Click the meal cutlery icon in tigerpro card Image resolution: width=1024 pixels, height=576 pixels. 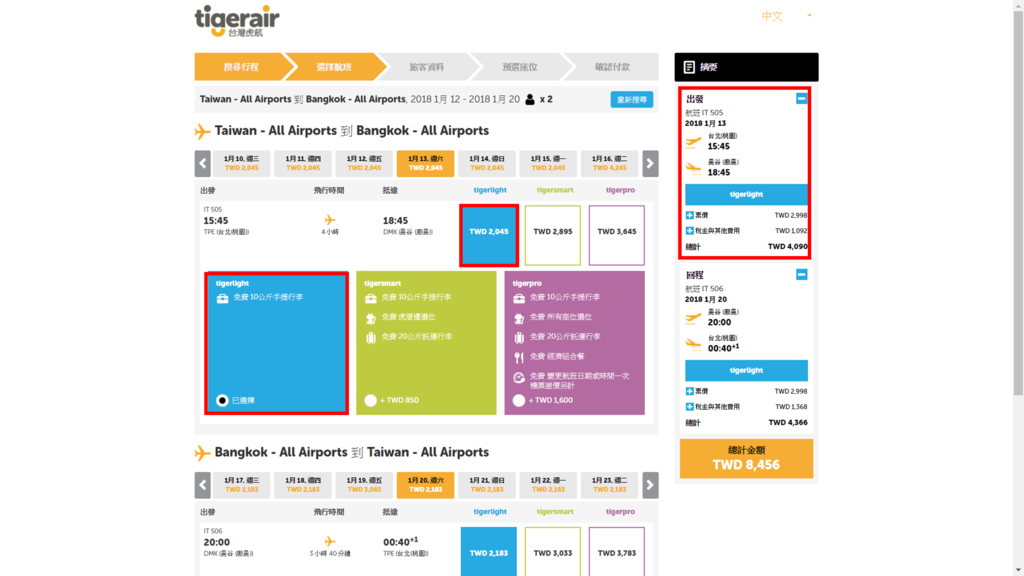[519, 357]
